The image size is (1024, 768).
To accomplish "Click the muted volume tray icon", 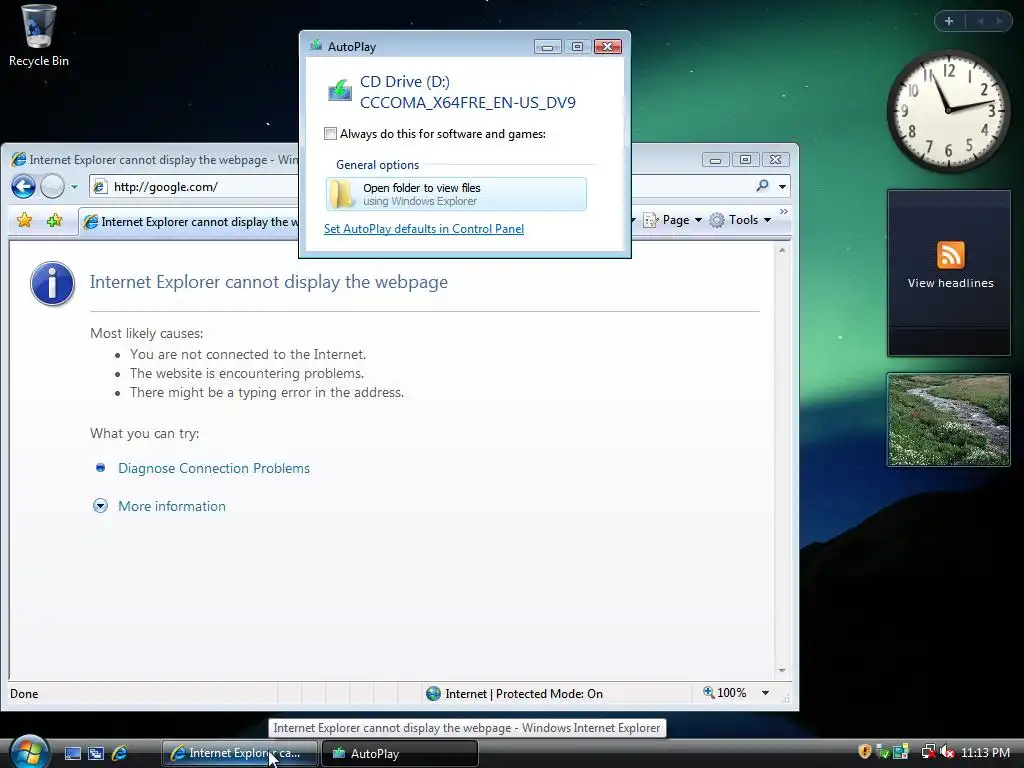I will [947, 752].
